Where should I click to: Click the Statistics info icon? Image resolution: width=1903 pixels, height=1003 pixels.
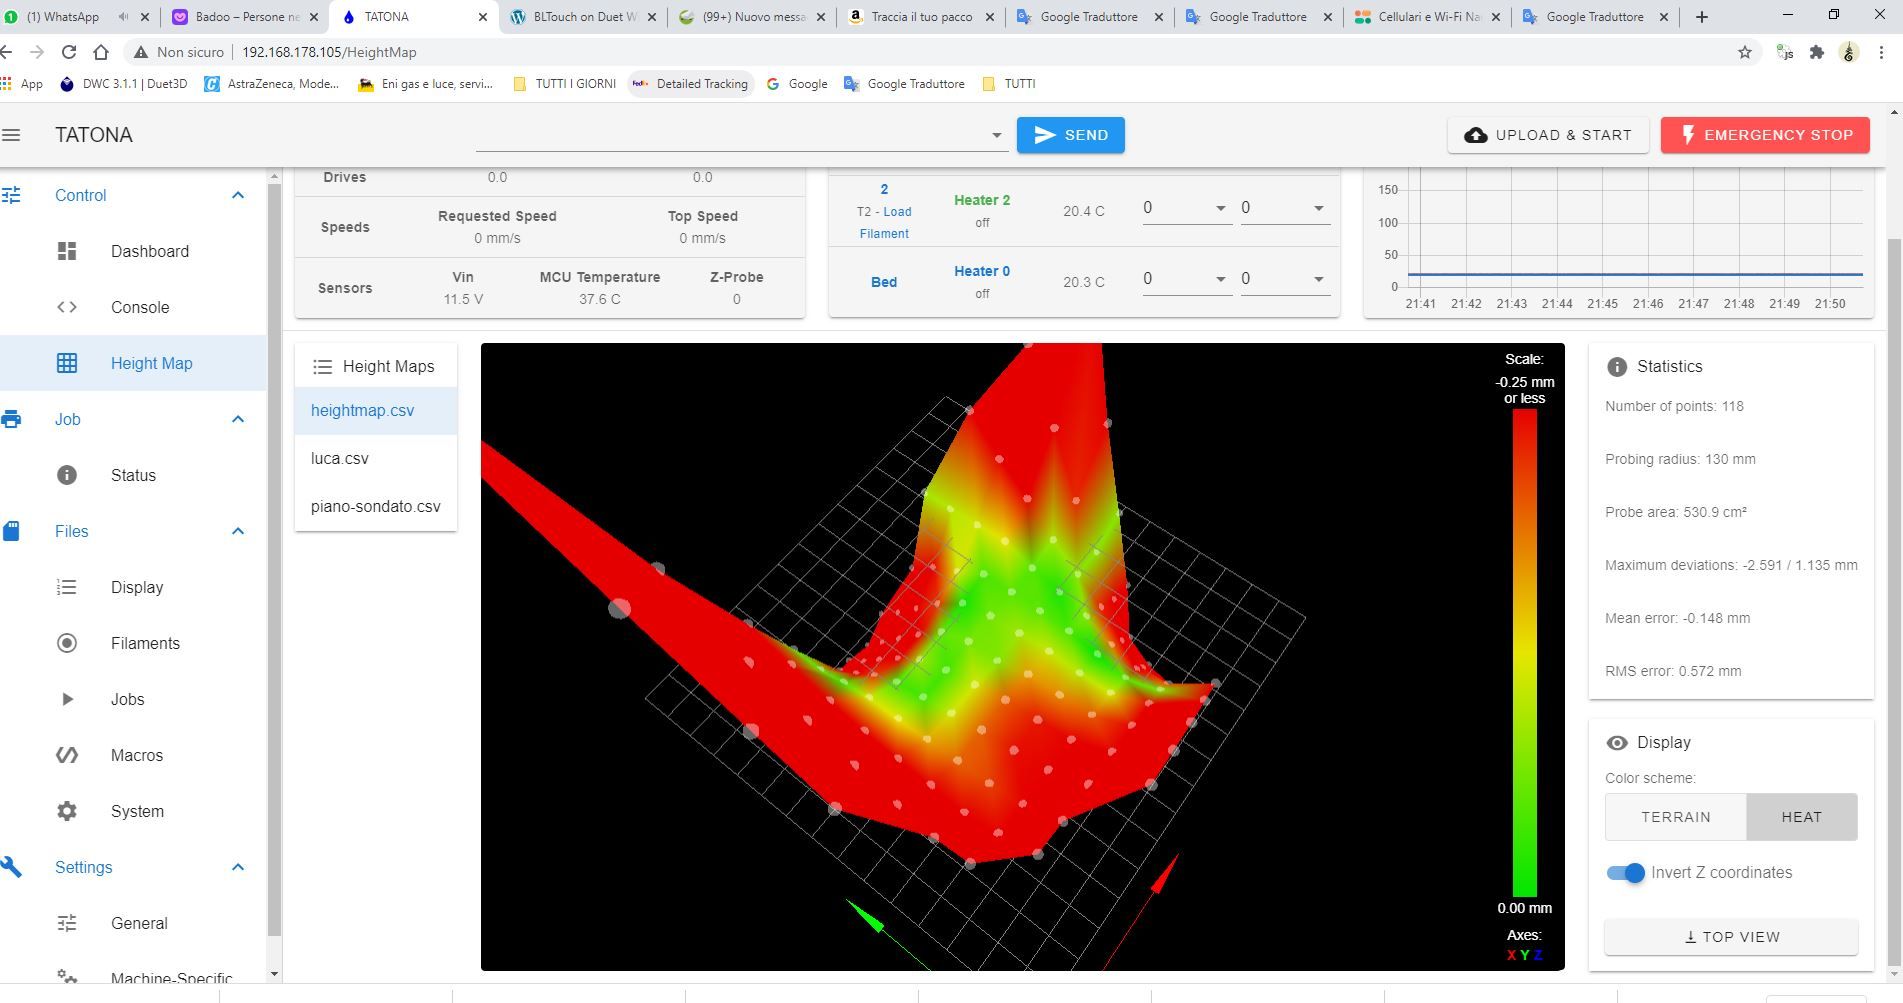(x=1616, y=367)
